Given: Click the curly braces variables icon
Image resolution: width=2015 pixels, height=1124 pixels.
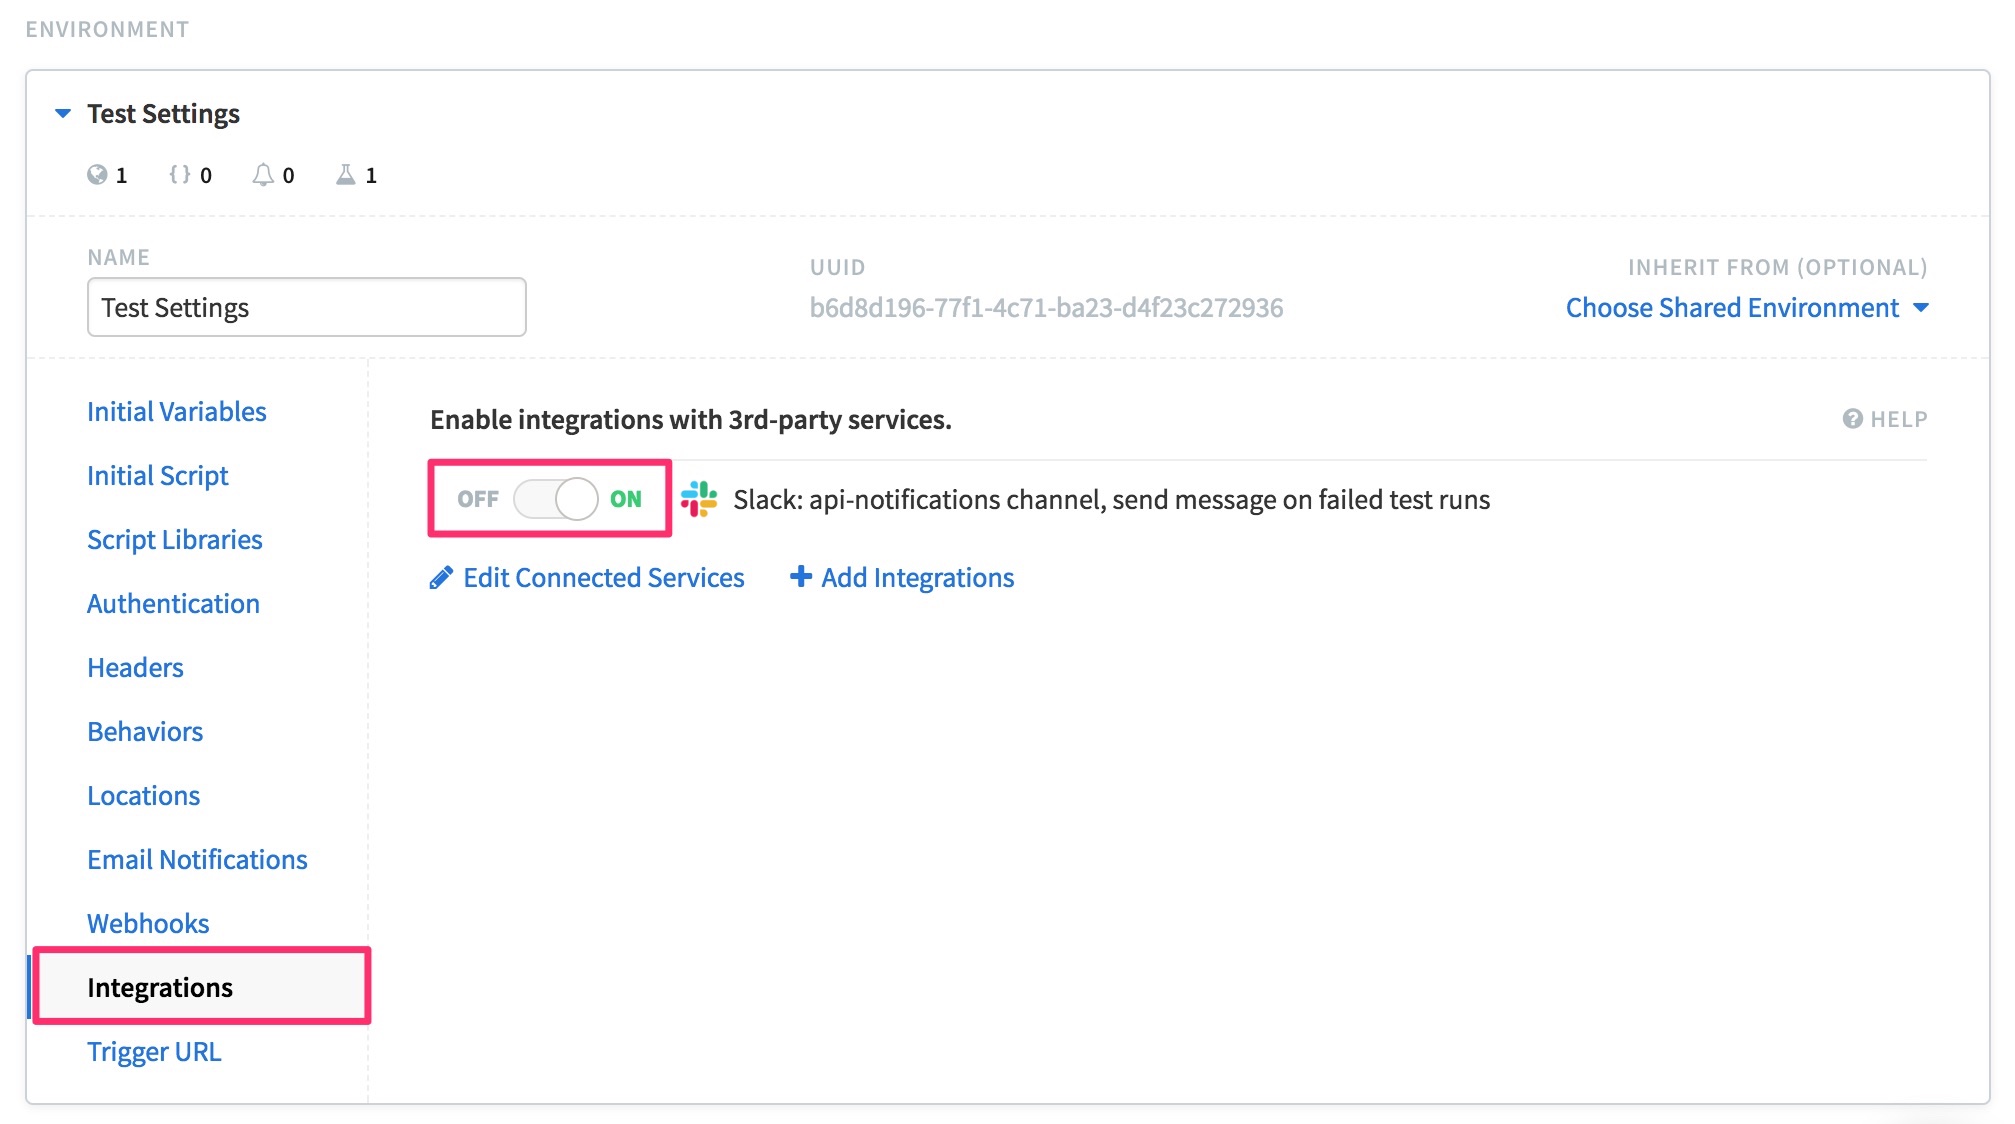Looking at the screenshot, I should click(x=180, y=175).
